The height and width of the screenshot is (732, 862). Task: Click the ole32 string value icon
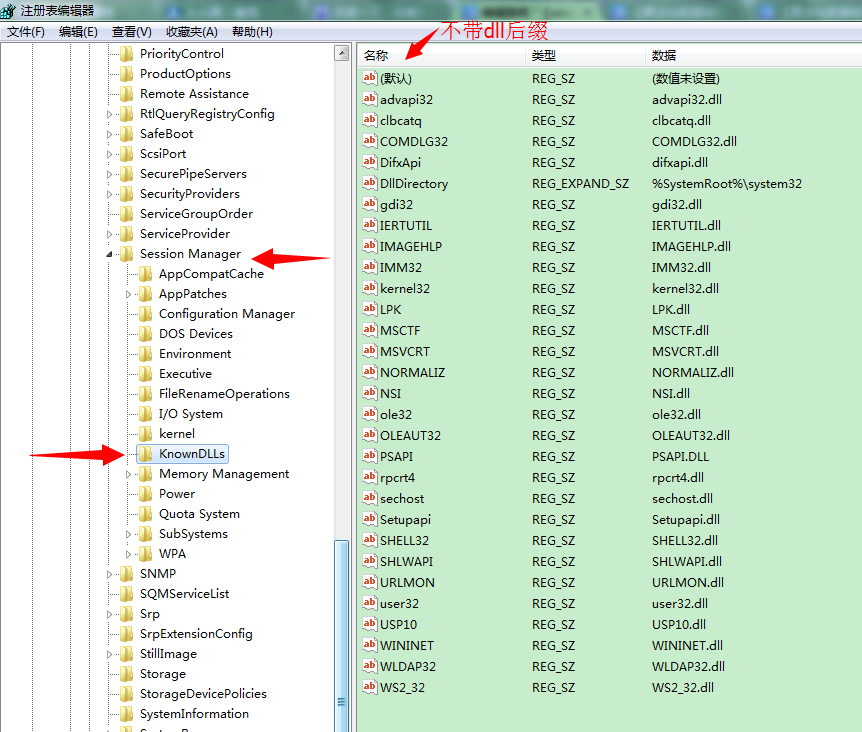click(x=369, y=414)
